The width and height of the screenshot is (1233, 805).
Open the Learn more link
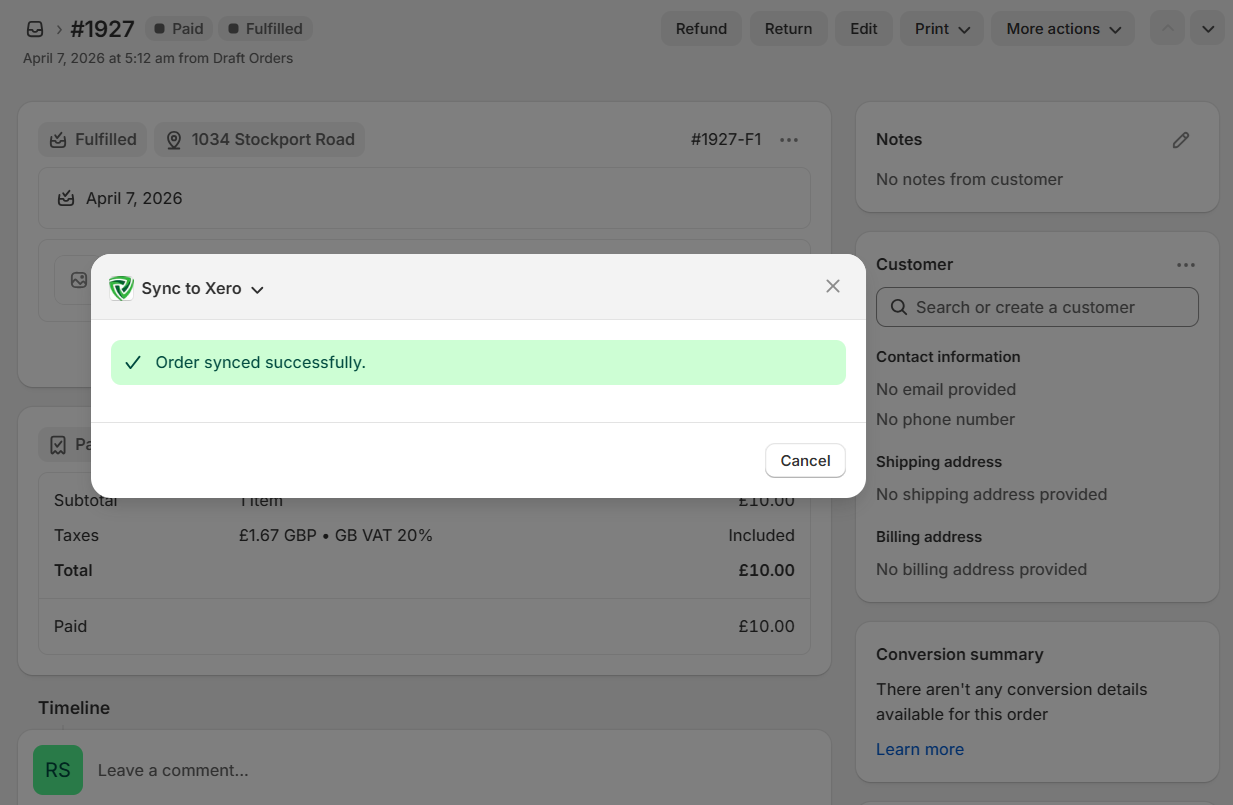pos(919,749)
